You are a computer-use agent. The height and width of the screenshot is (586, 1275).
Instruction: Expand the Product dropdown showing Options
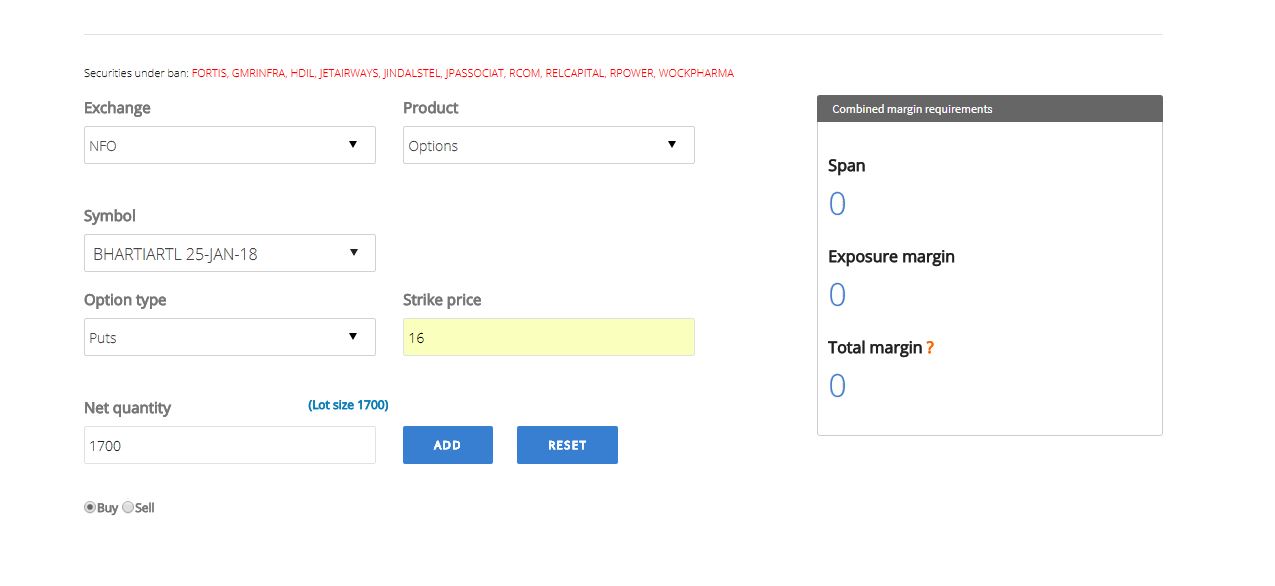coord(549,145)
